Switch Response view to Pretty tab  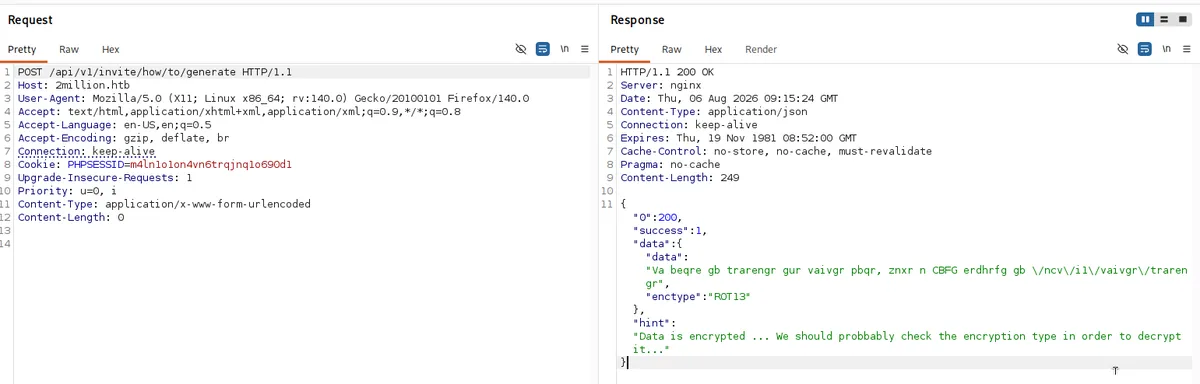(624, 49)
